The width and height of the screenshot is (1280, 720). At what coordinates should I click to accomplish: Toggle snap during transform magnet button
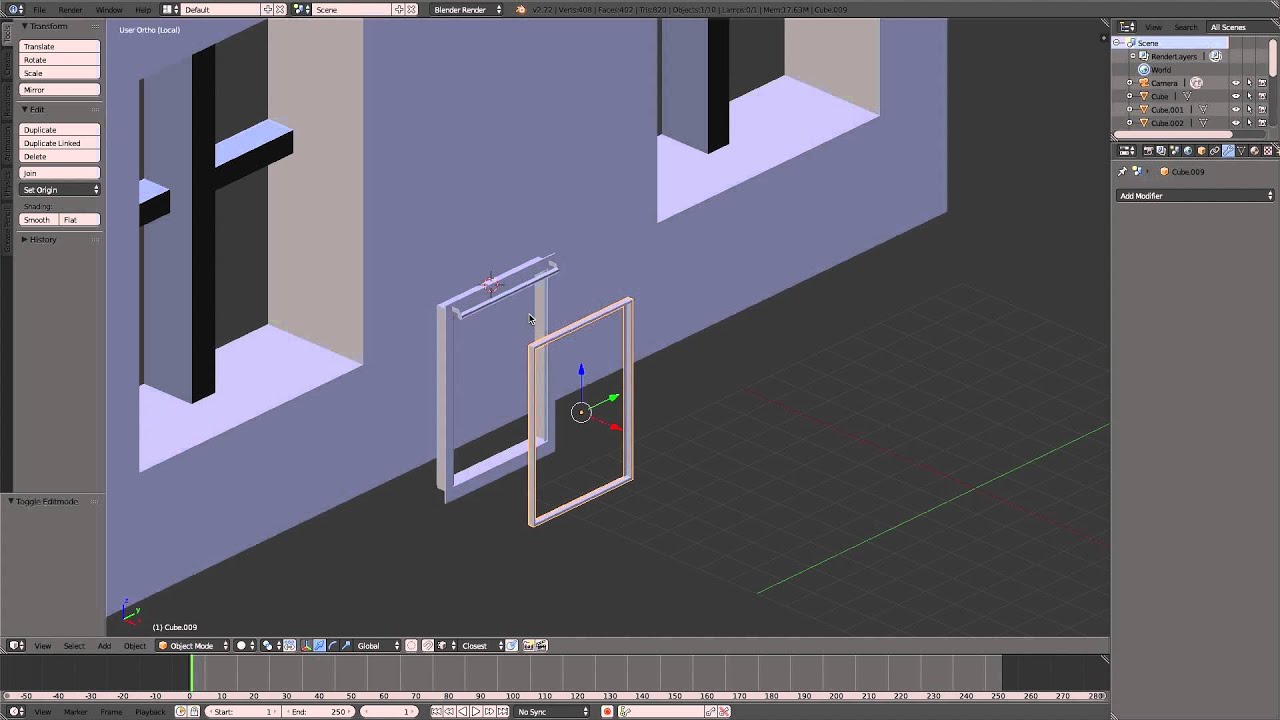(x=428, y=646)
